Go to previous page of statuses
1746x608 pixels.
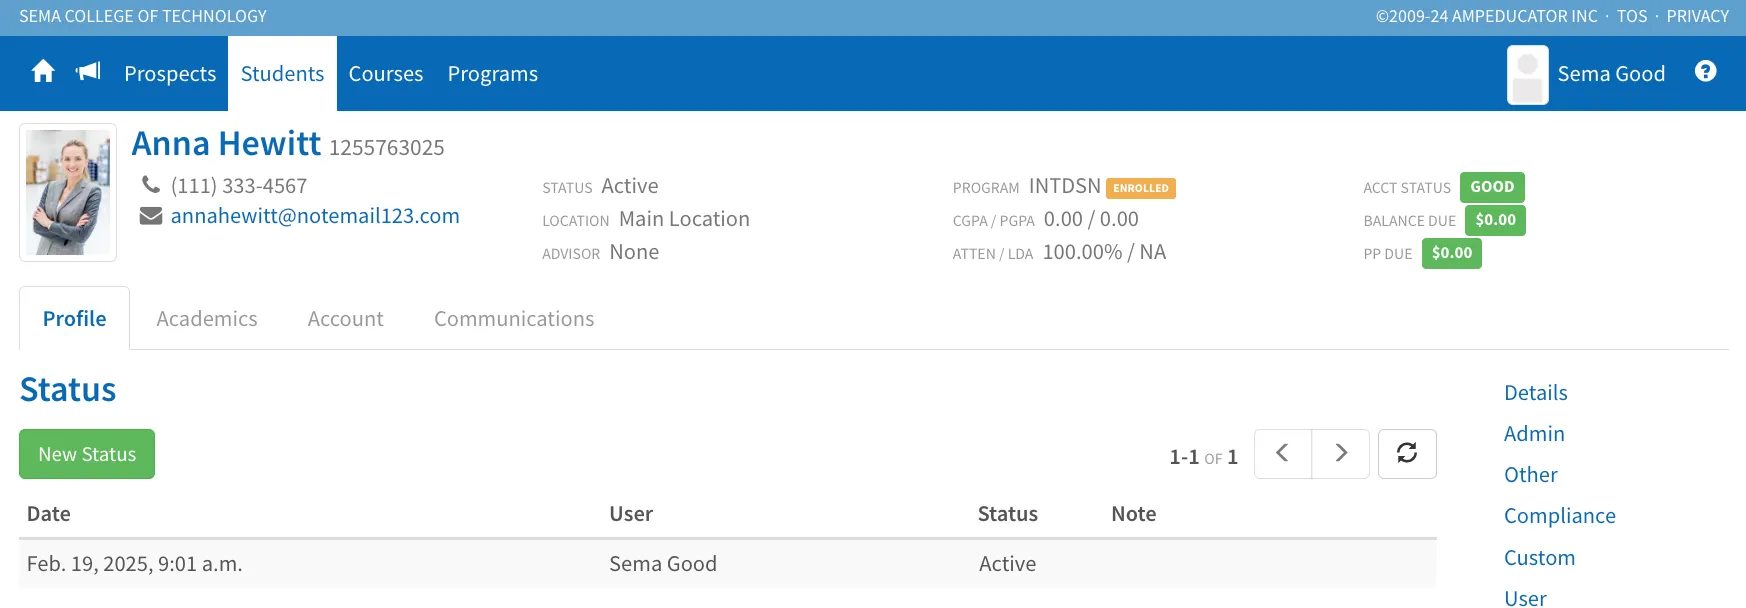point(1283,454)
